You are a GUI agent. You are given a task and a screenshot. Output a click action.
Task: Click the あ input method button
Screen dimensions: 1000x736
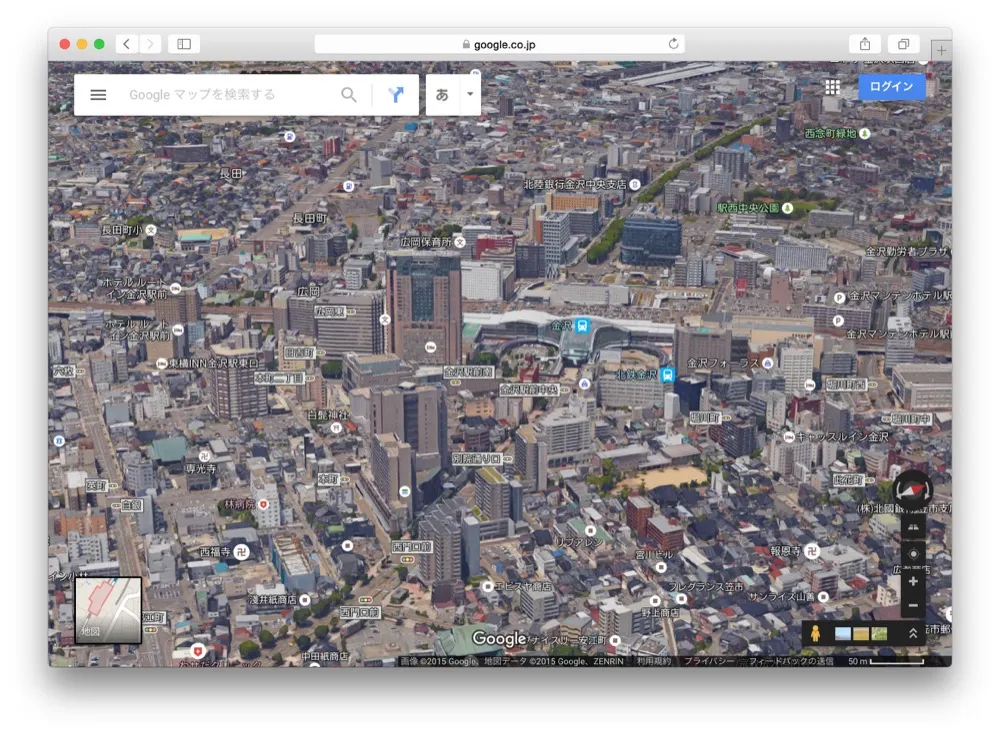441,94
